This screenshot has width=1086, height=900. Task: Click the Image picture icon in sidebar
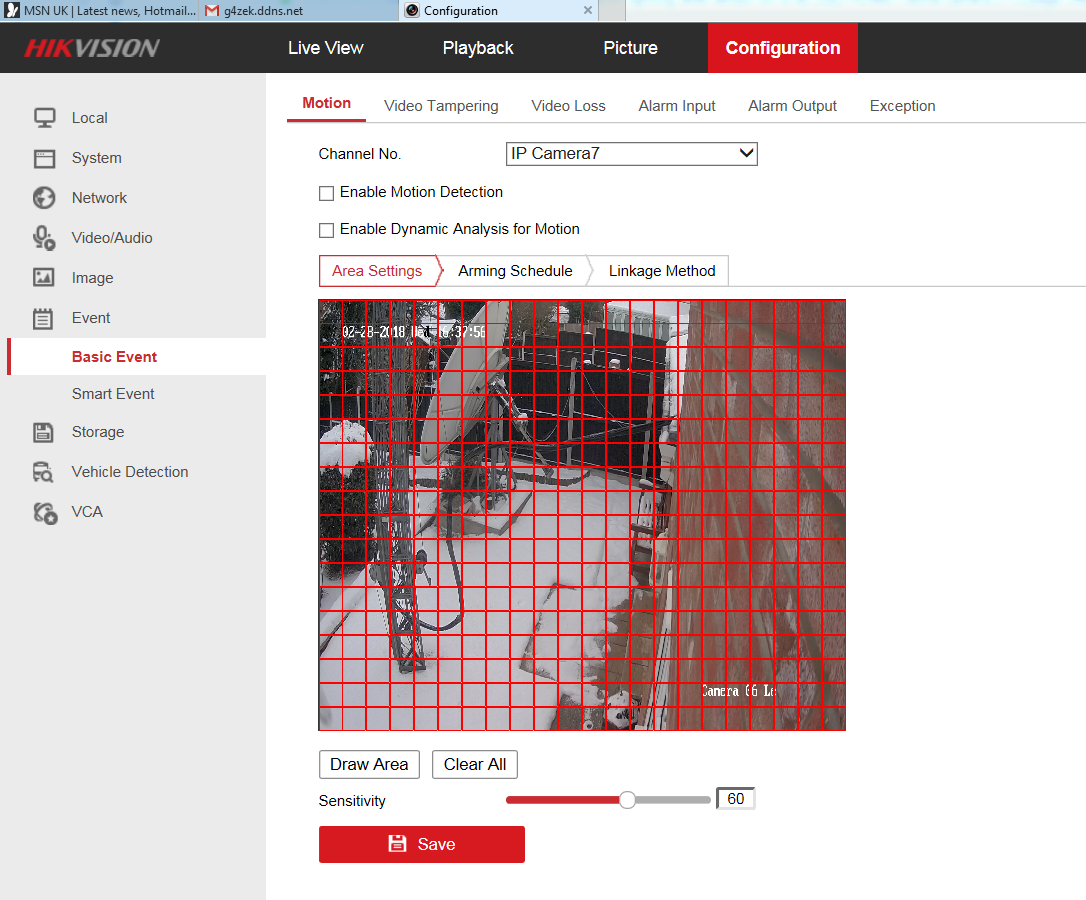coord(44,278)
